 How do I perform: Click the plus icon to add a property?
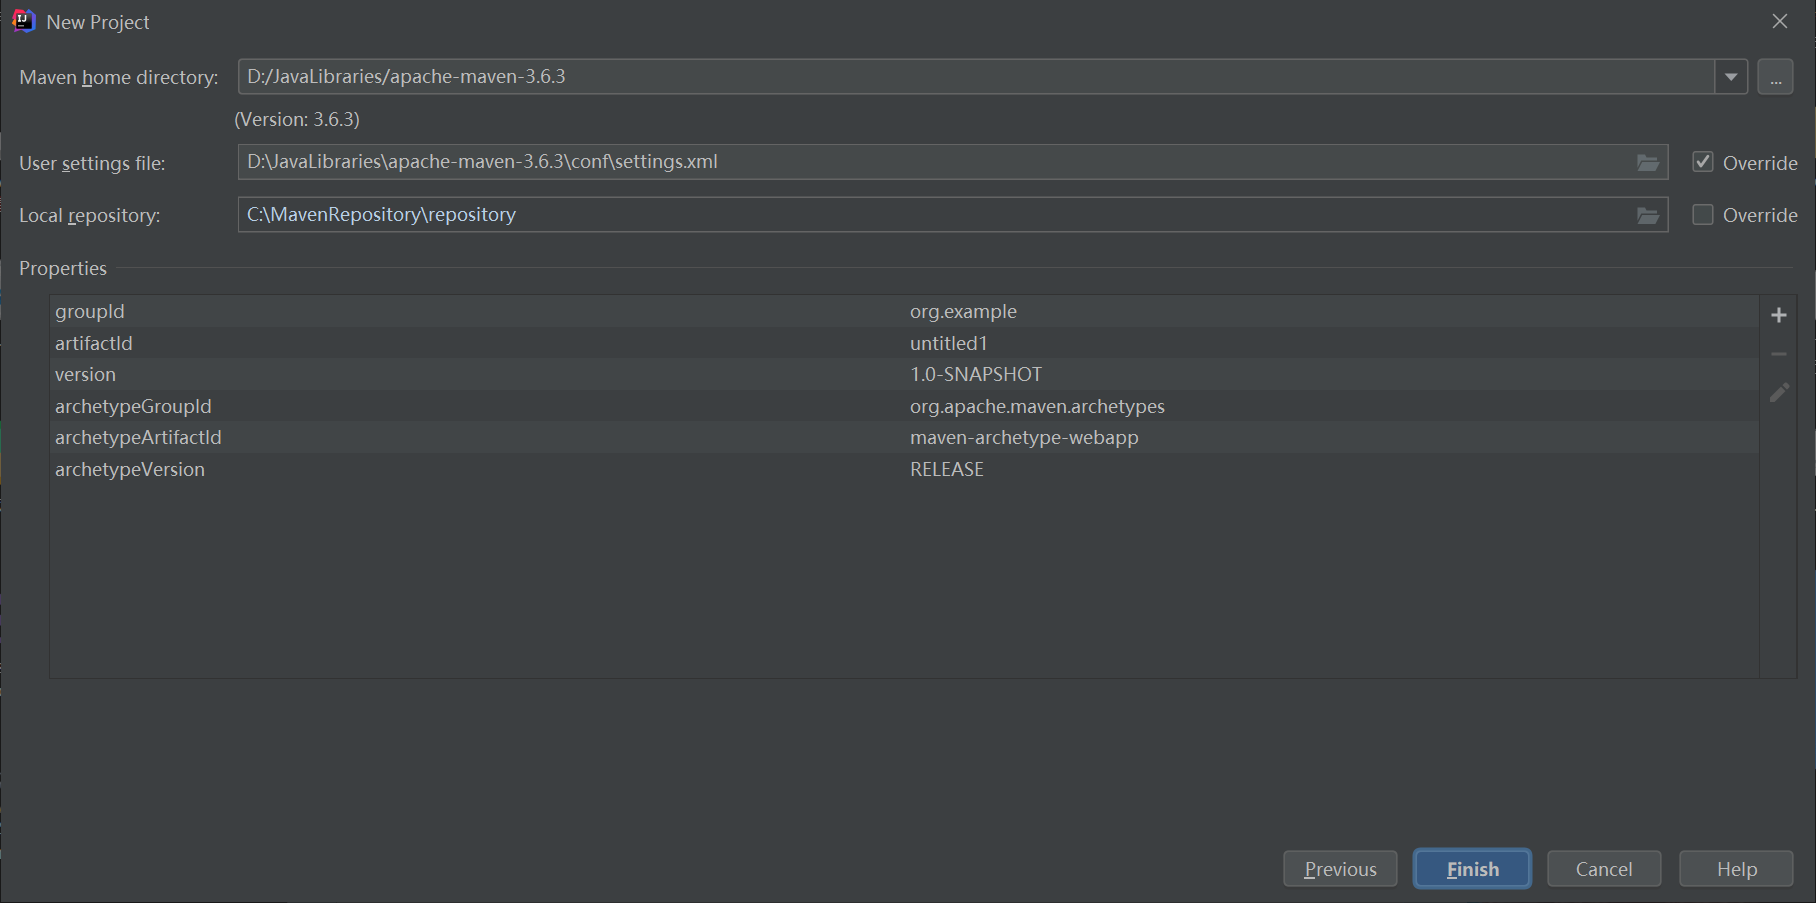tap(1779, 314)
